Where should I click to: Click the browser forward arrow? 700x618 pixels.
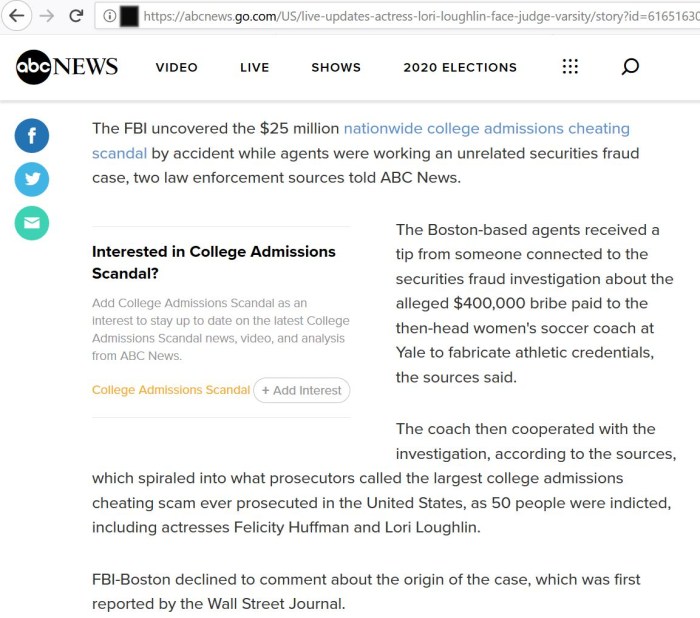pyautogui.click(x=46, y=17)
